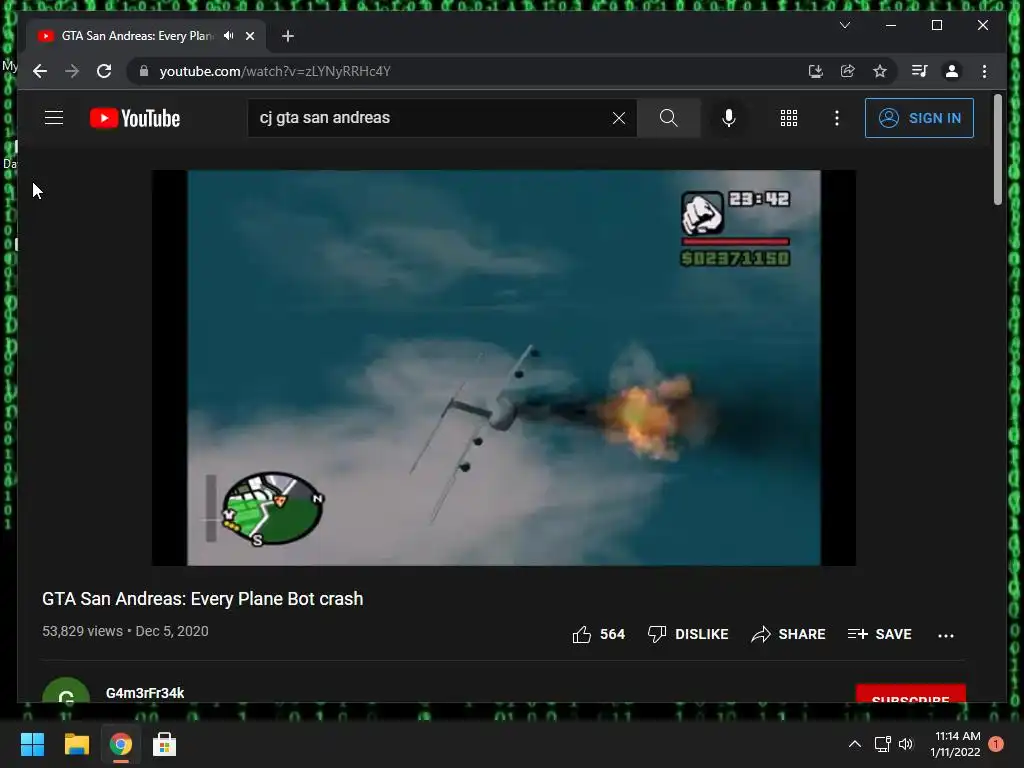View site information lock icon

tap(144, 71)
